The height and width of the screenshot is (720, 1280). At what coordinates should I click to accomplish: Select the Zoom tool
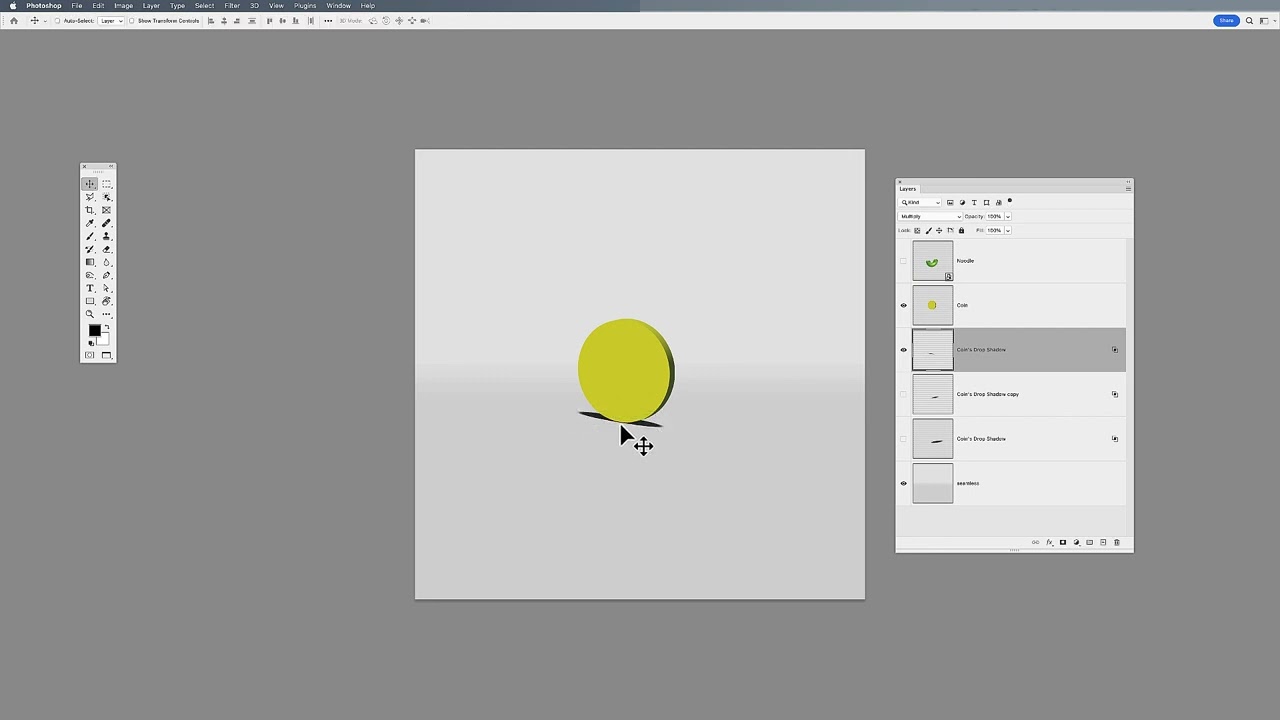pos(90,314)
